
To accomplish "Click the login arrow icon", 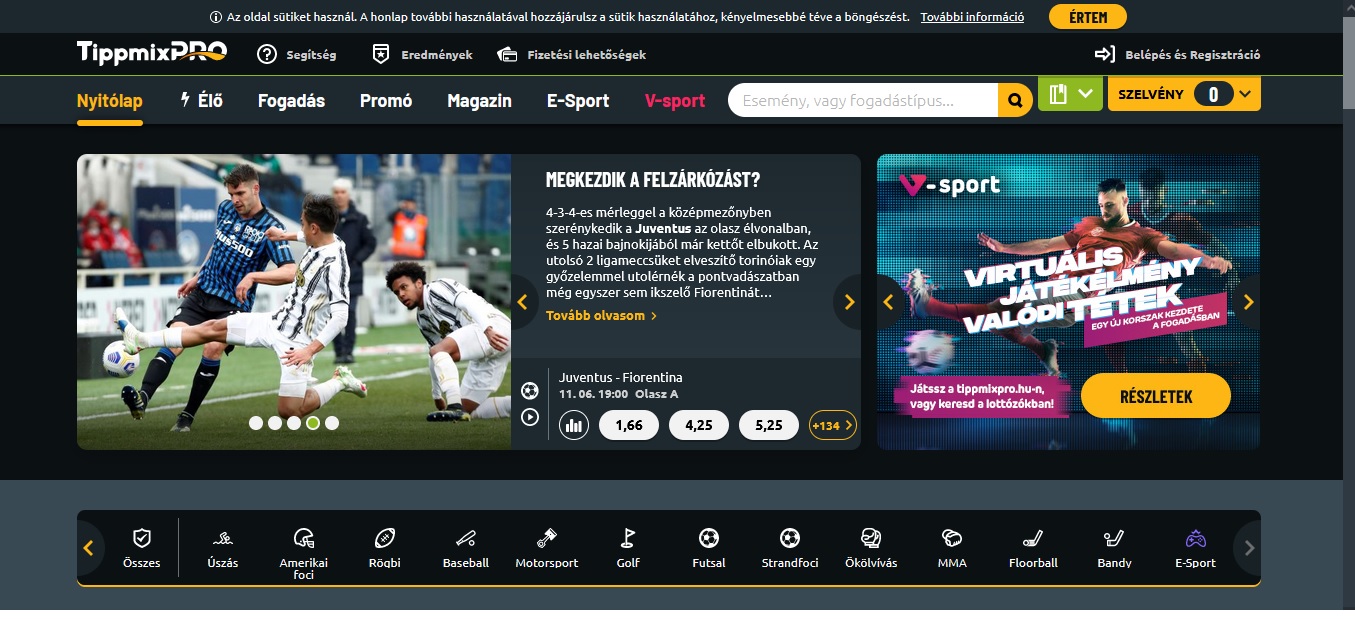I will click(1104, 54).
